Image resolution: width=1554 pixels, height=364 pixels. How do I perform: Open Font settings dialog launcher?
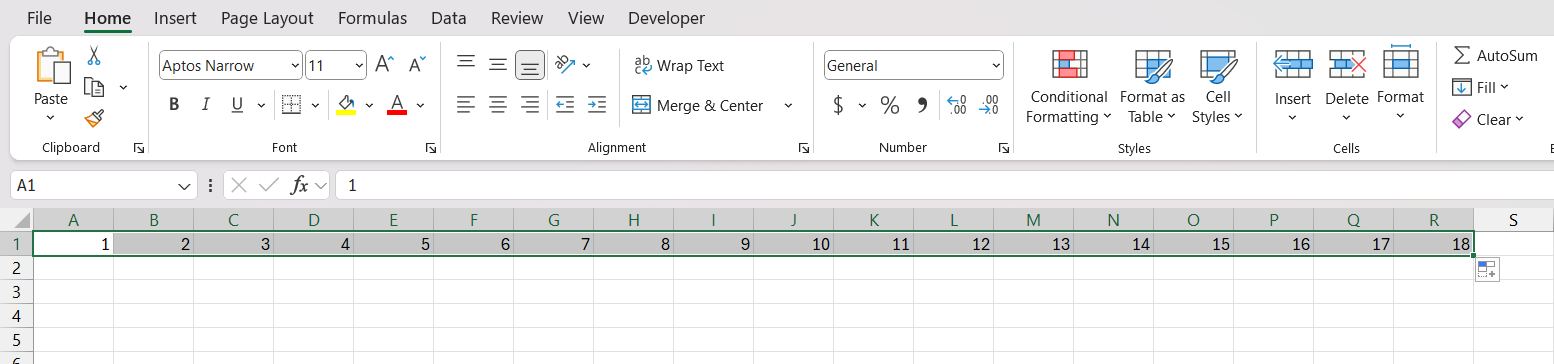tap(431, 148)
